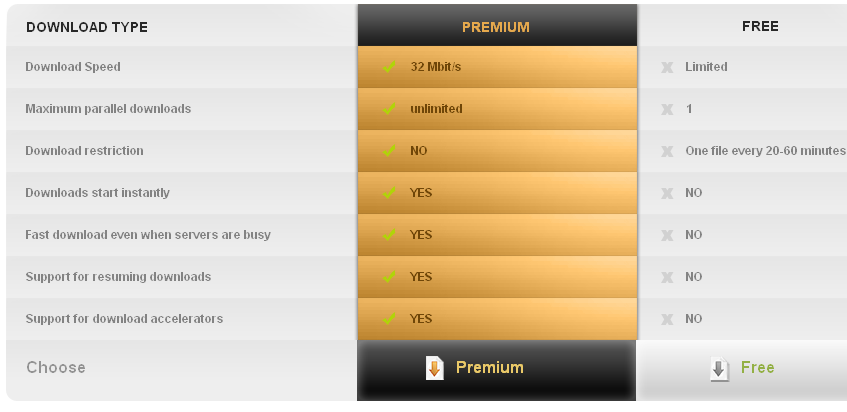Viewport: 847px width, 412px height.
Task: Click checkmark in Premium resuming downloads row
Action: [x=389, y=277]
